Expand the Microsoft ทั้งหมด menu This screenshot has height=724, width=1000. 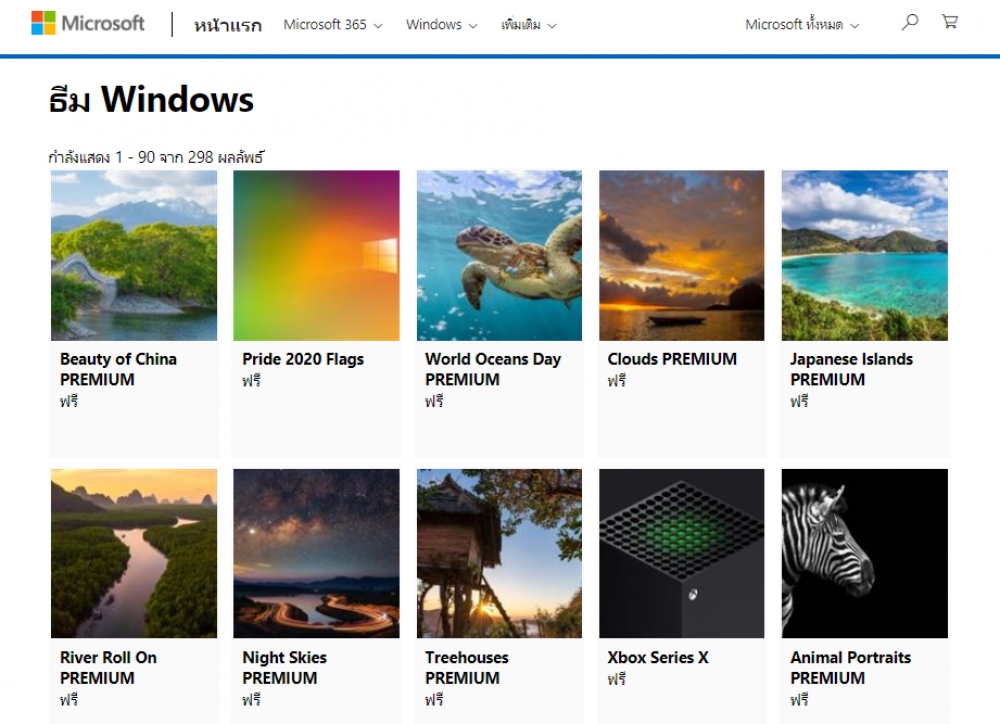pyautogui.click(x=802, y=25)
